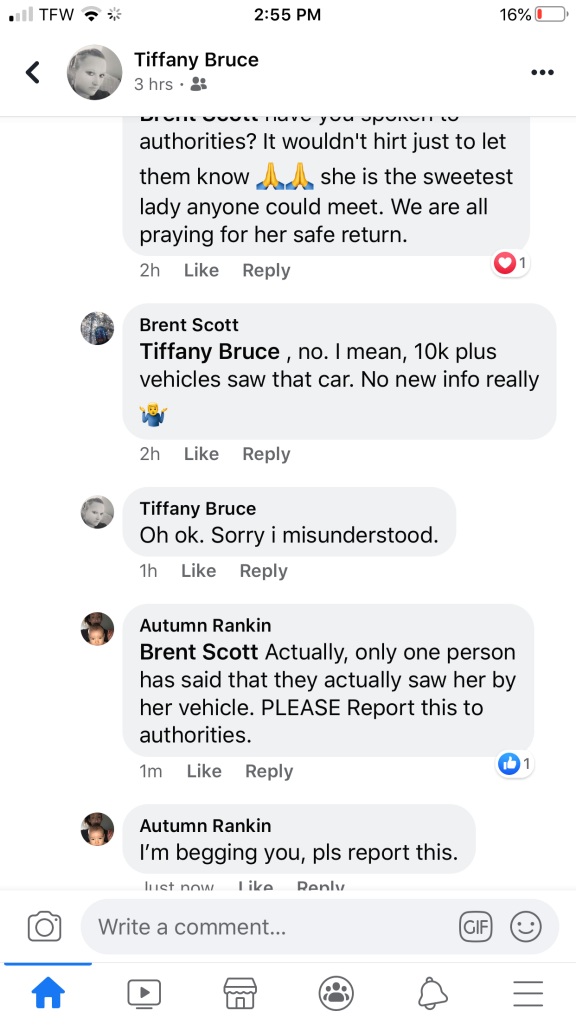Open the Groups icon

(336, 993)
